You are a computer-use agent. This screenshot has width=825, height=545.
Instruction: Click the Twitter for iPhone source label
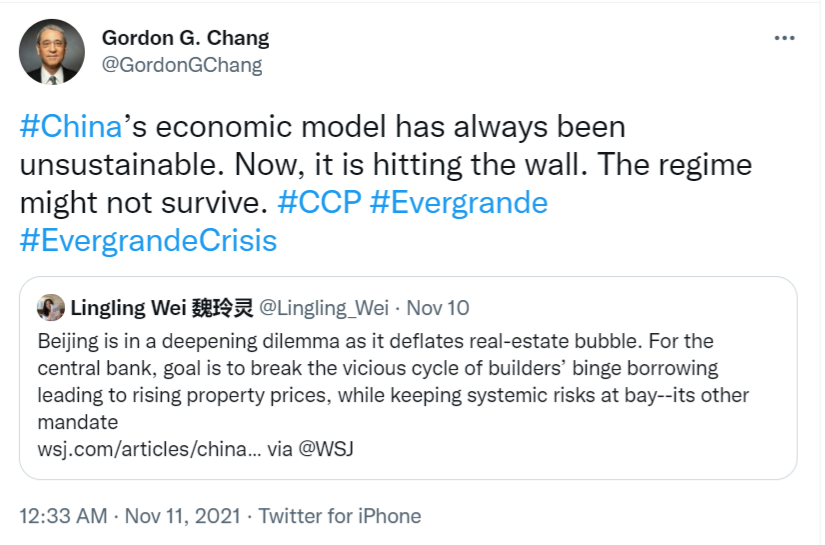pos(340,516)
